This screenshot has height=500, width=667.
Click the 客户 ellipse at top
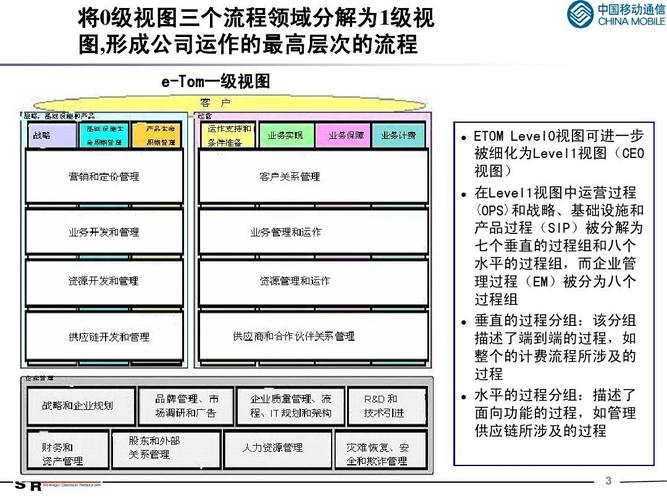pos(229,103)
